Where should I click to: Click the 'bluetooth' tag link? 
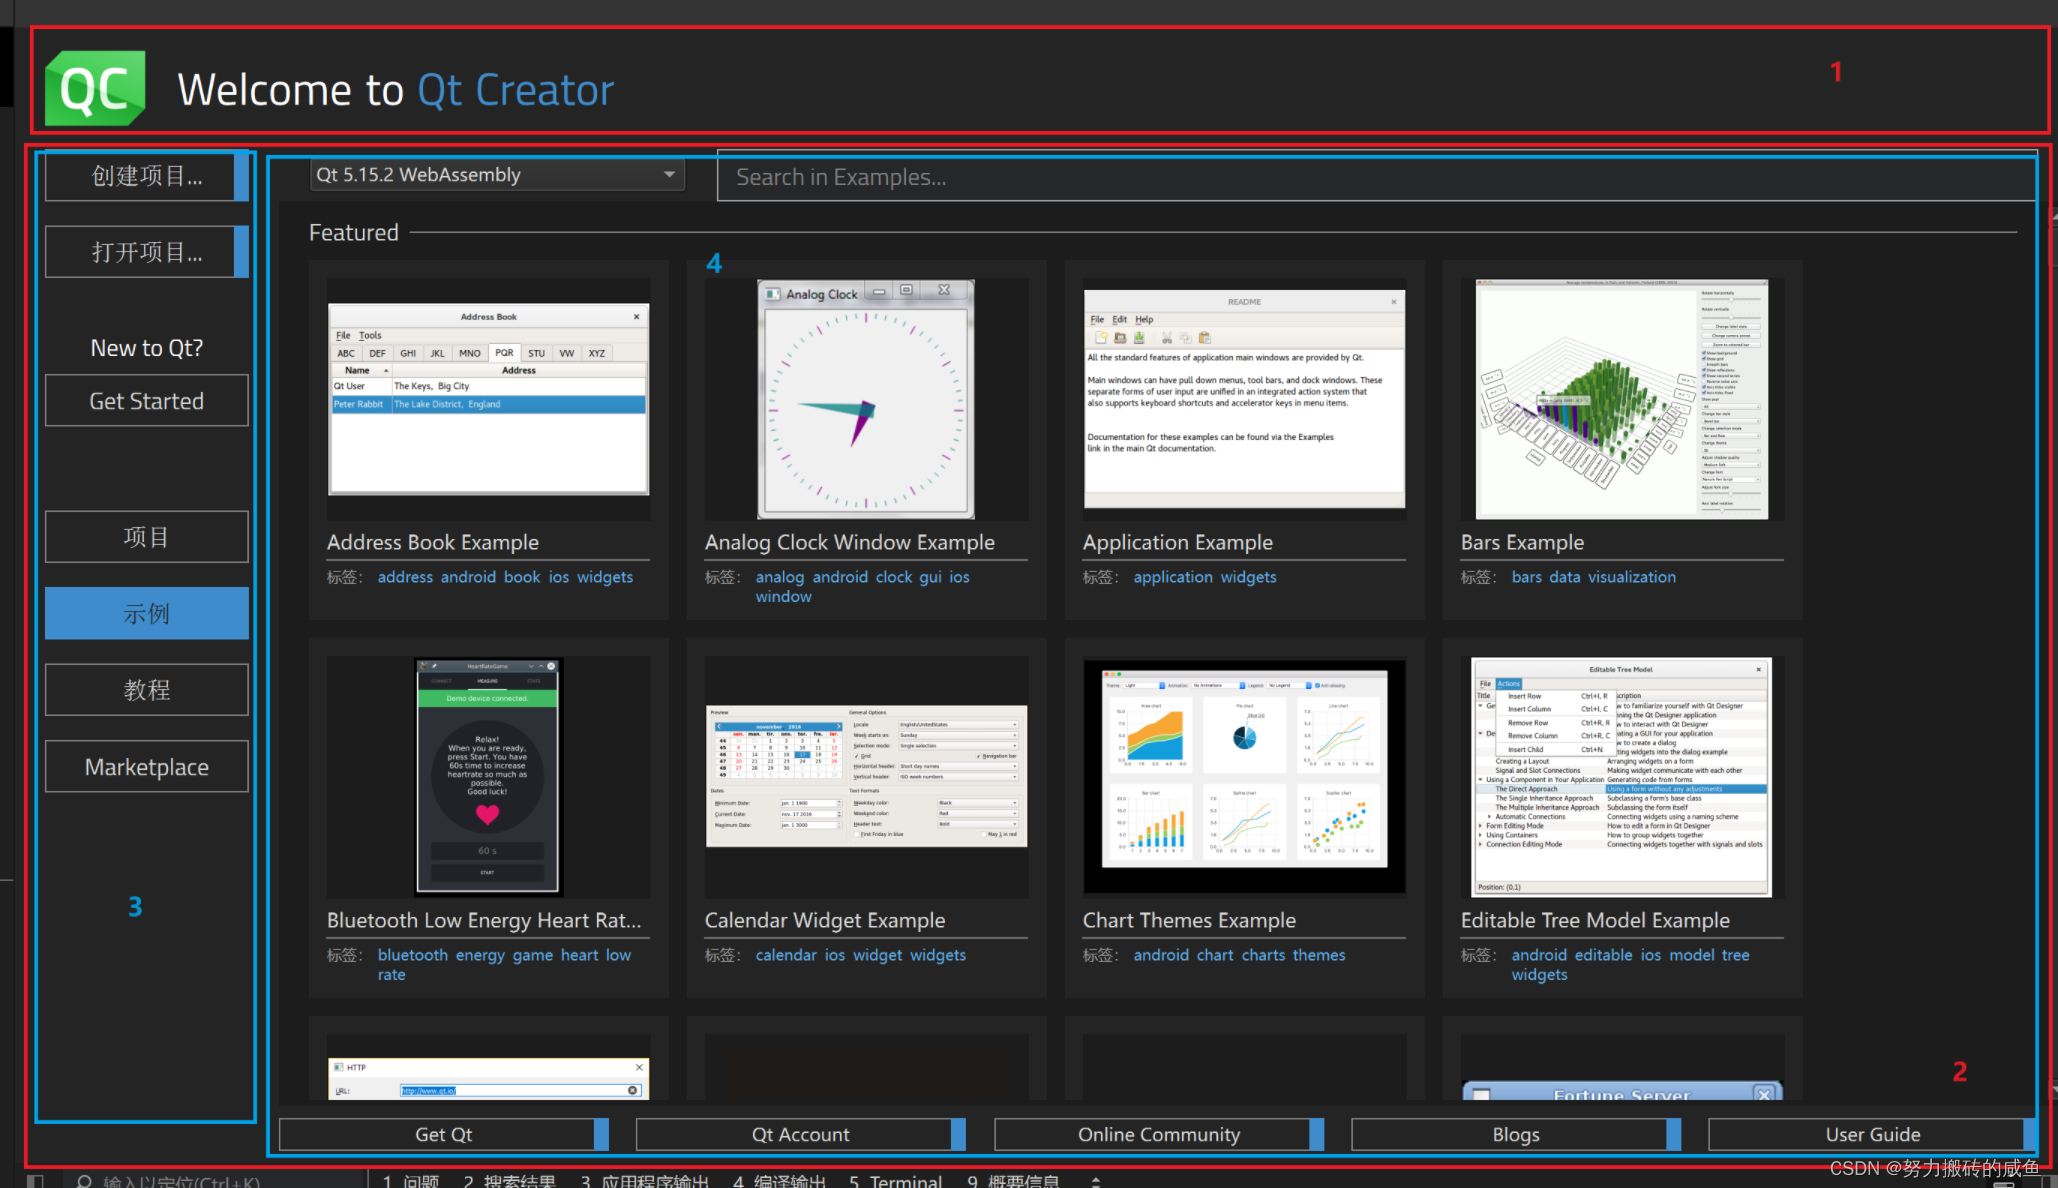[412, 955]
